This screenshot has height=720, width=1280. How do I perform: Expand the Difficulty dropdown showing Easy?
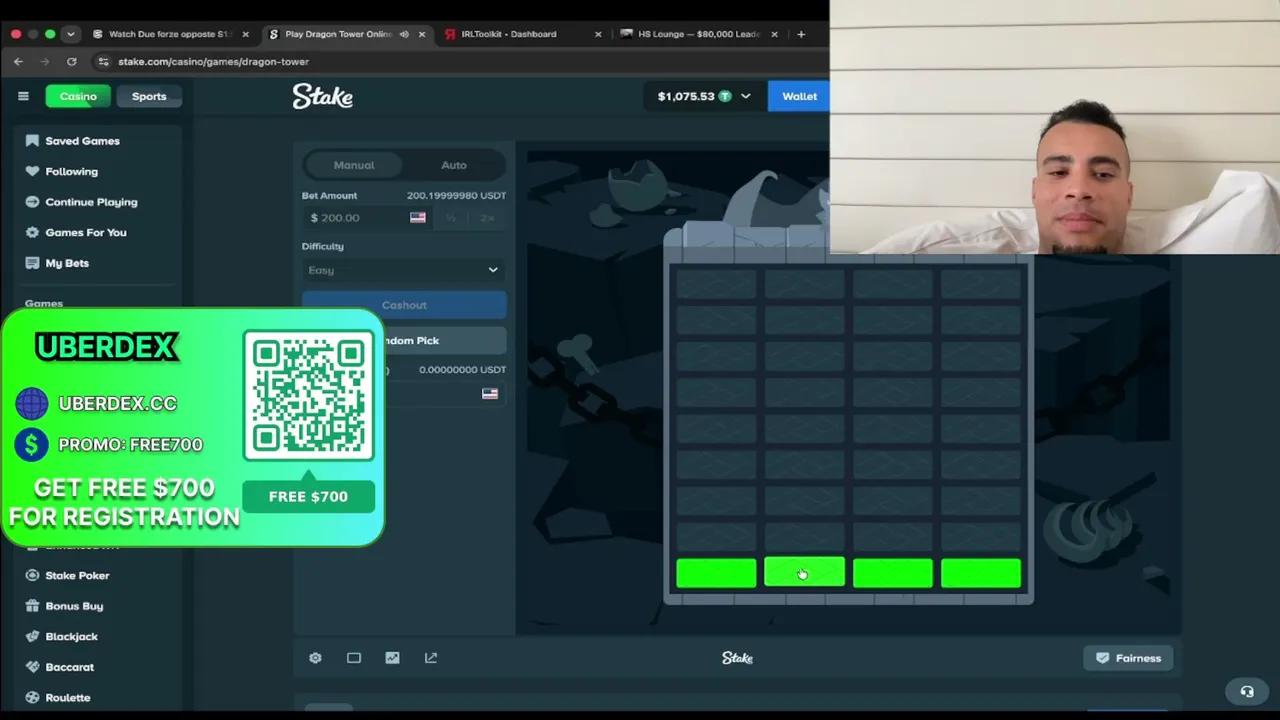coord(404,270)
